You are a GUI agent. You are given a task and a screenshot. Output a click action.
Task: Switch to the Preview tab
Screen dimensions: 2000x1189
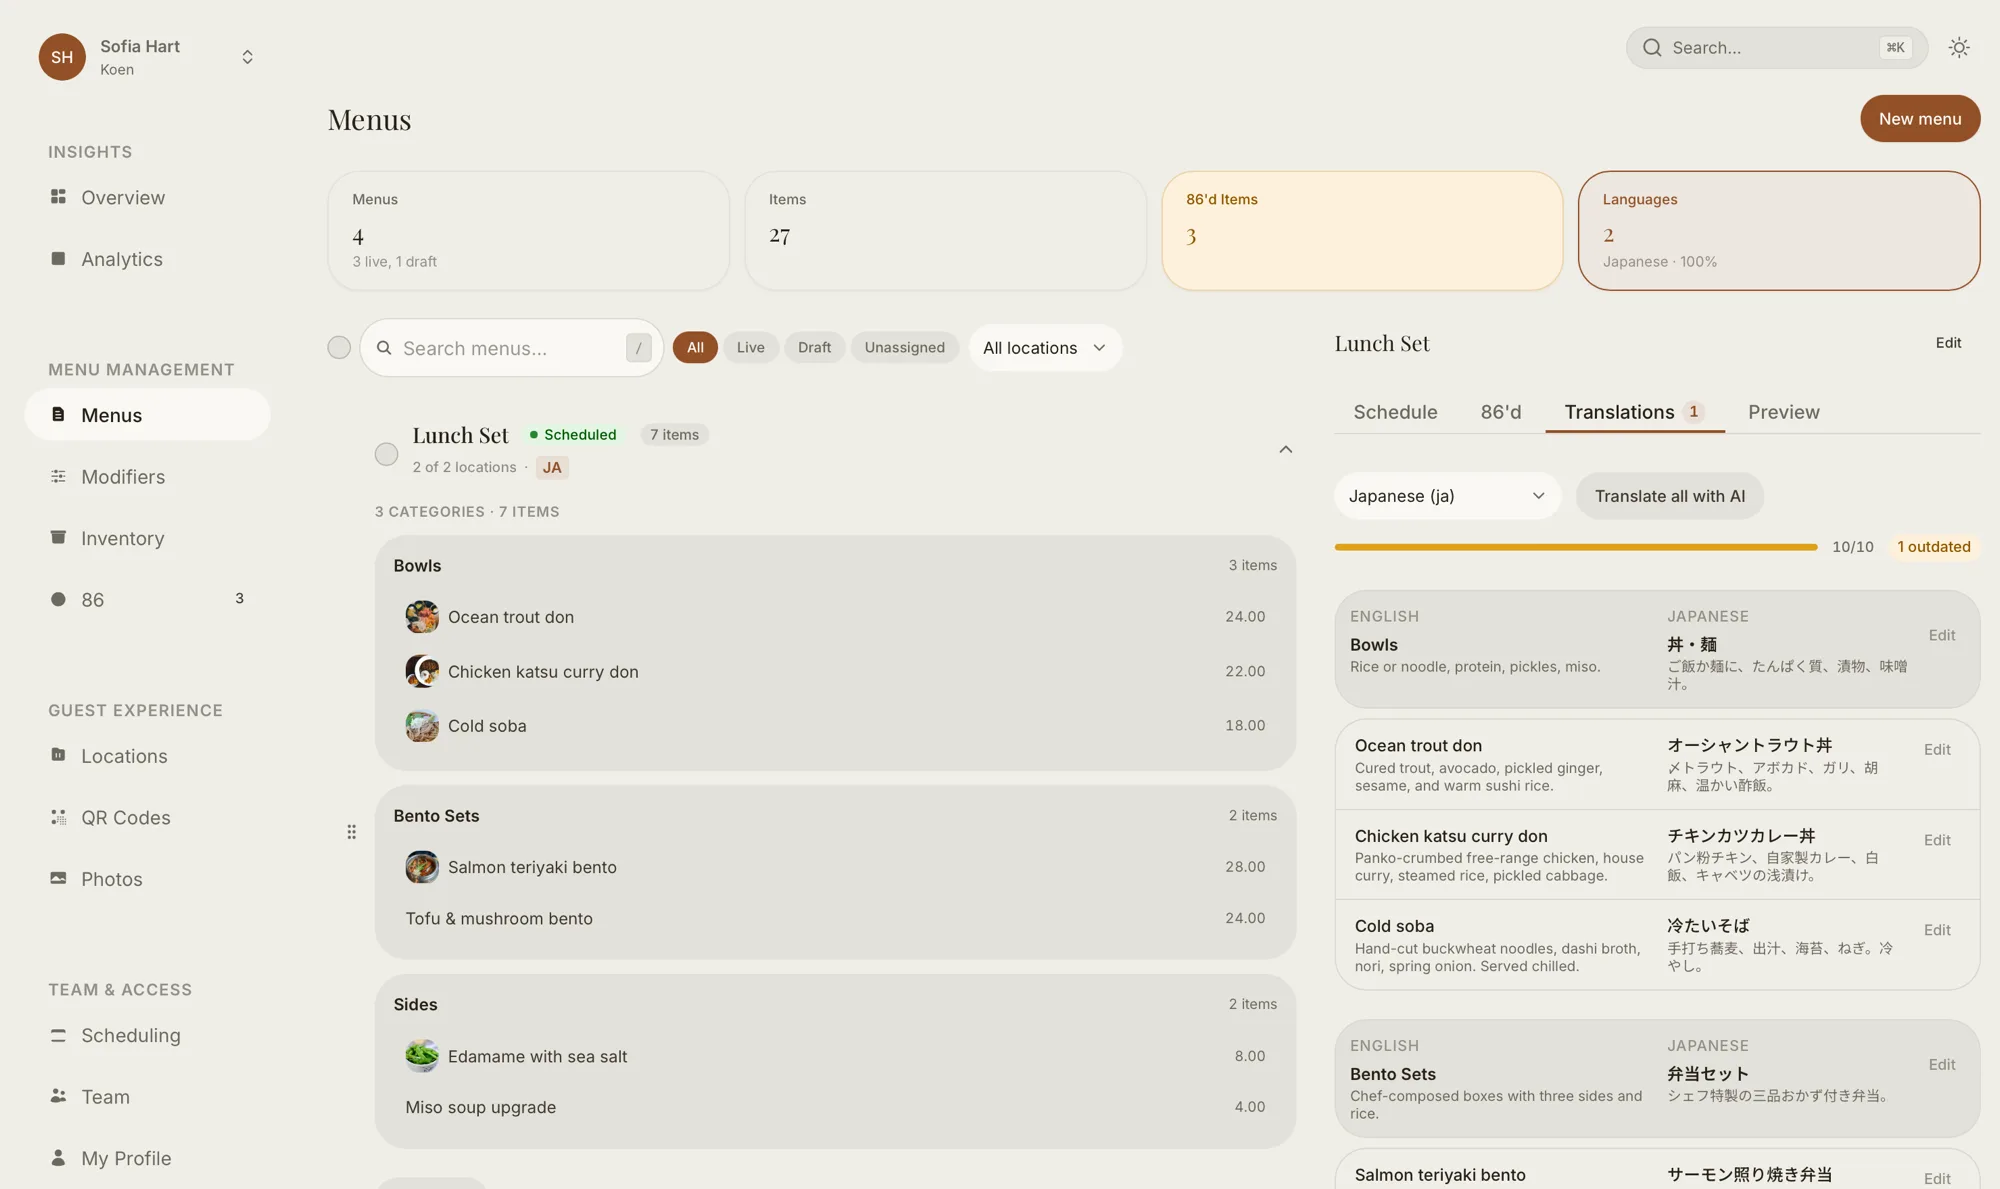pyautogui.click(x=1784, y=411)
